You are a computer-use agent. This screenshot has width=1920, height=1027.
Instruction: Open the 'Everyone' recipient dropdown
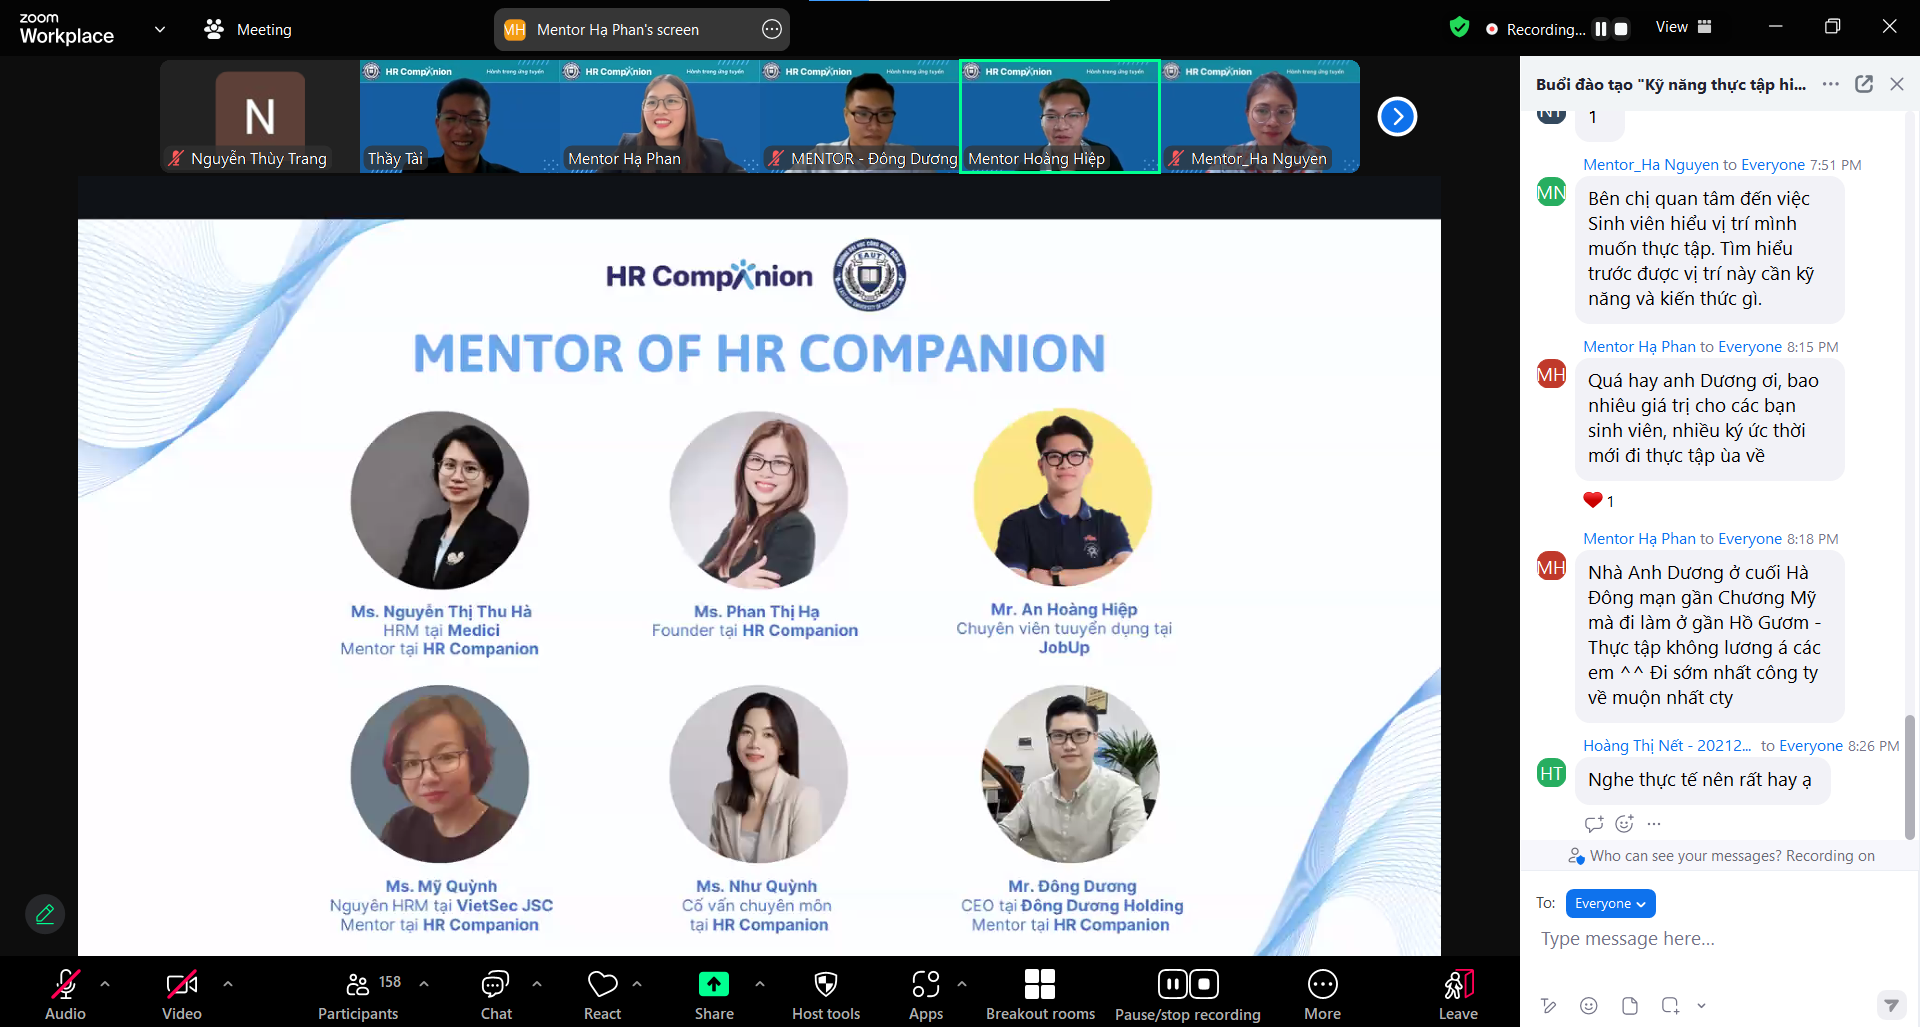click(x=1610, y=903)
